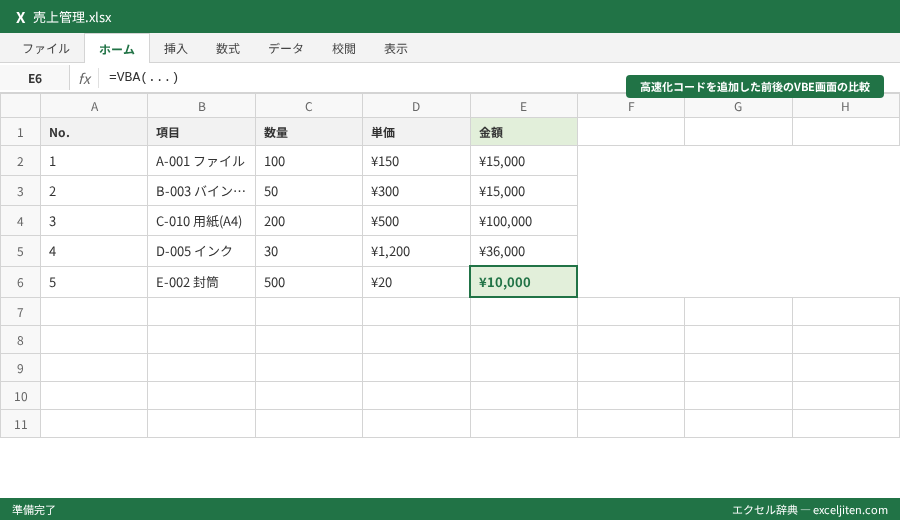
Task: Select quantity cell 100
Action: click(309, 161)
